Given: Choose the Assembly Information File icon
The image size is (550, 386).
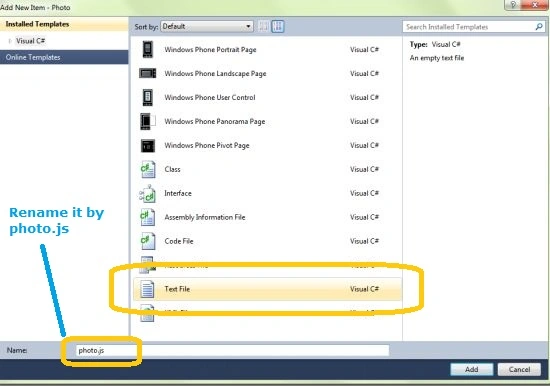Looking at the screenshot, I should coord(148,217).
